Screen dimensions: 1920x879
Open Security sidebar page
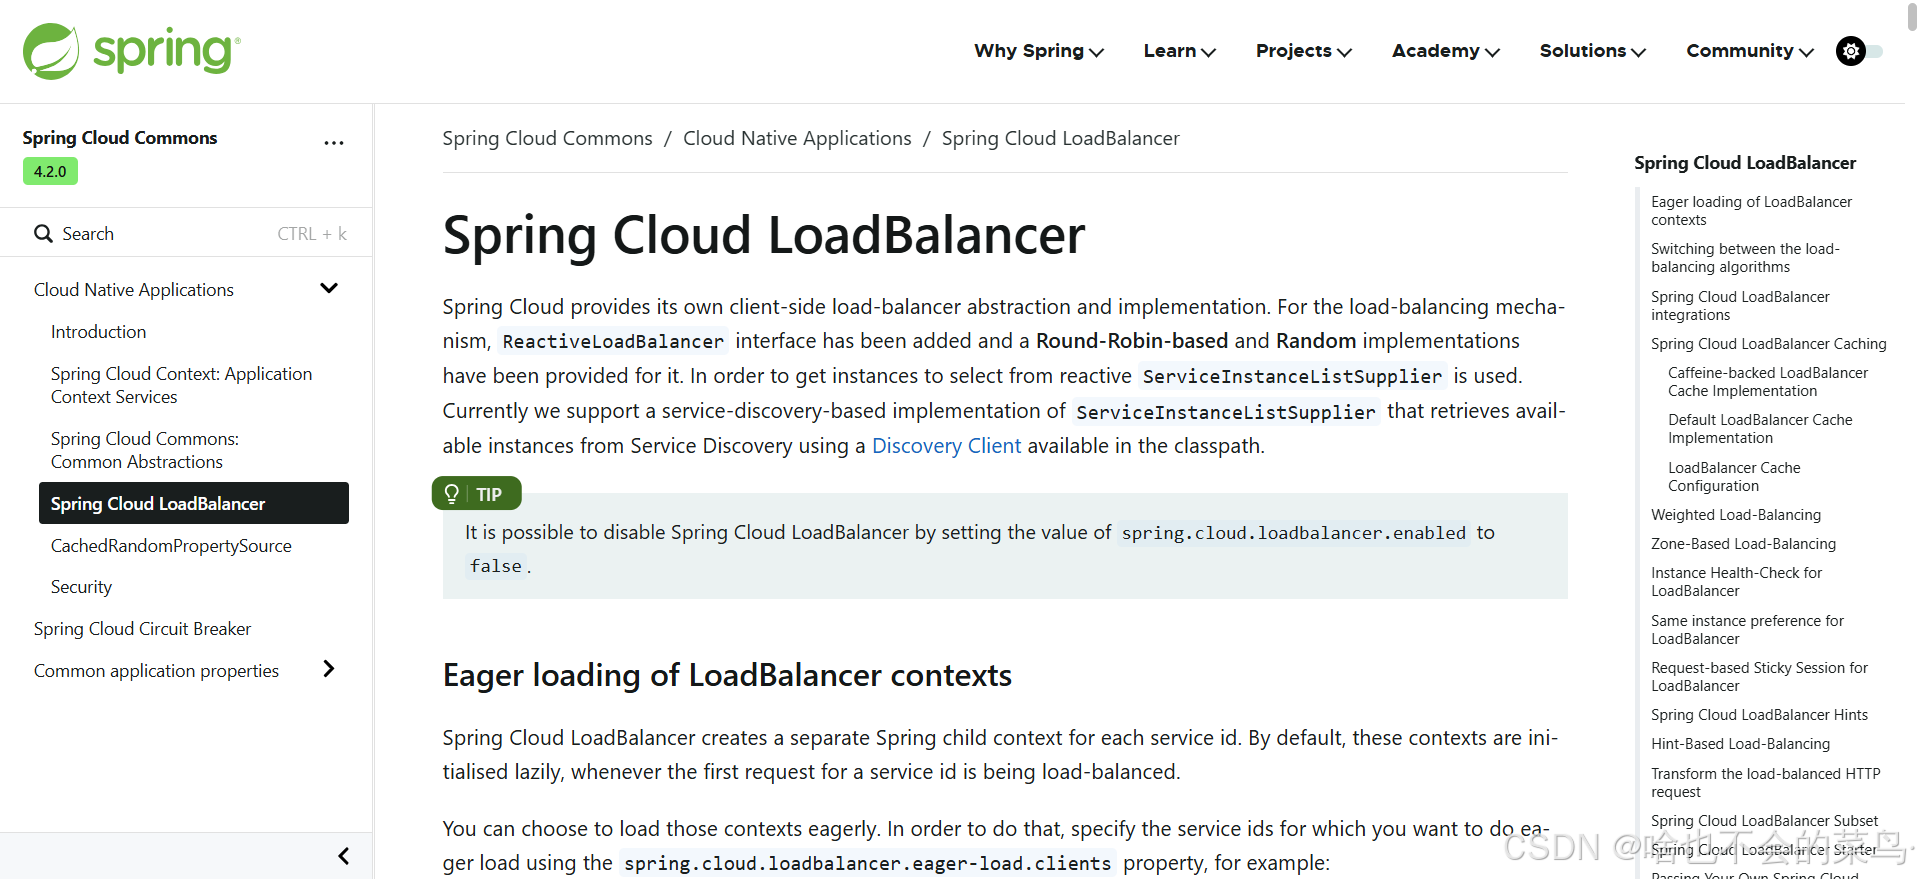(x=81, y=587)
